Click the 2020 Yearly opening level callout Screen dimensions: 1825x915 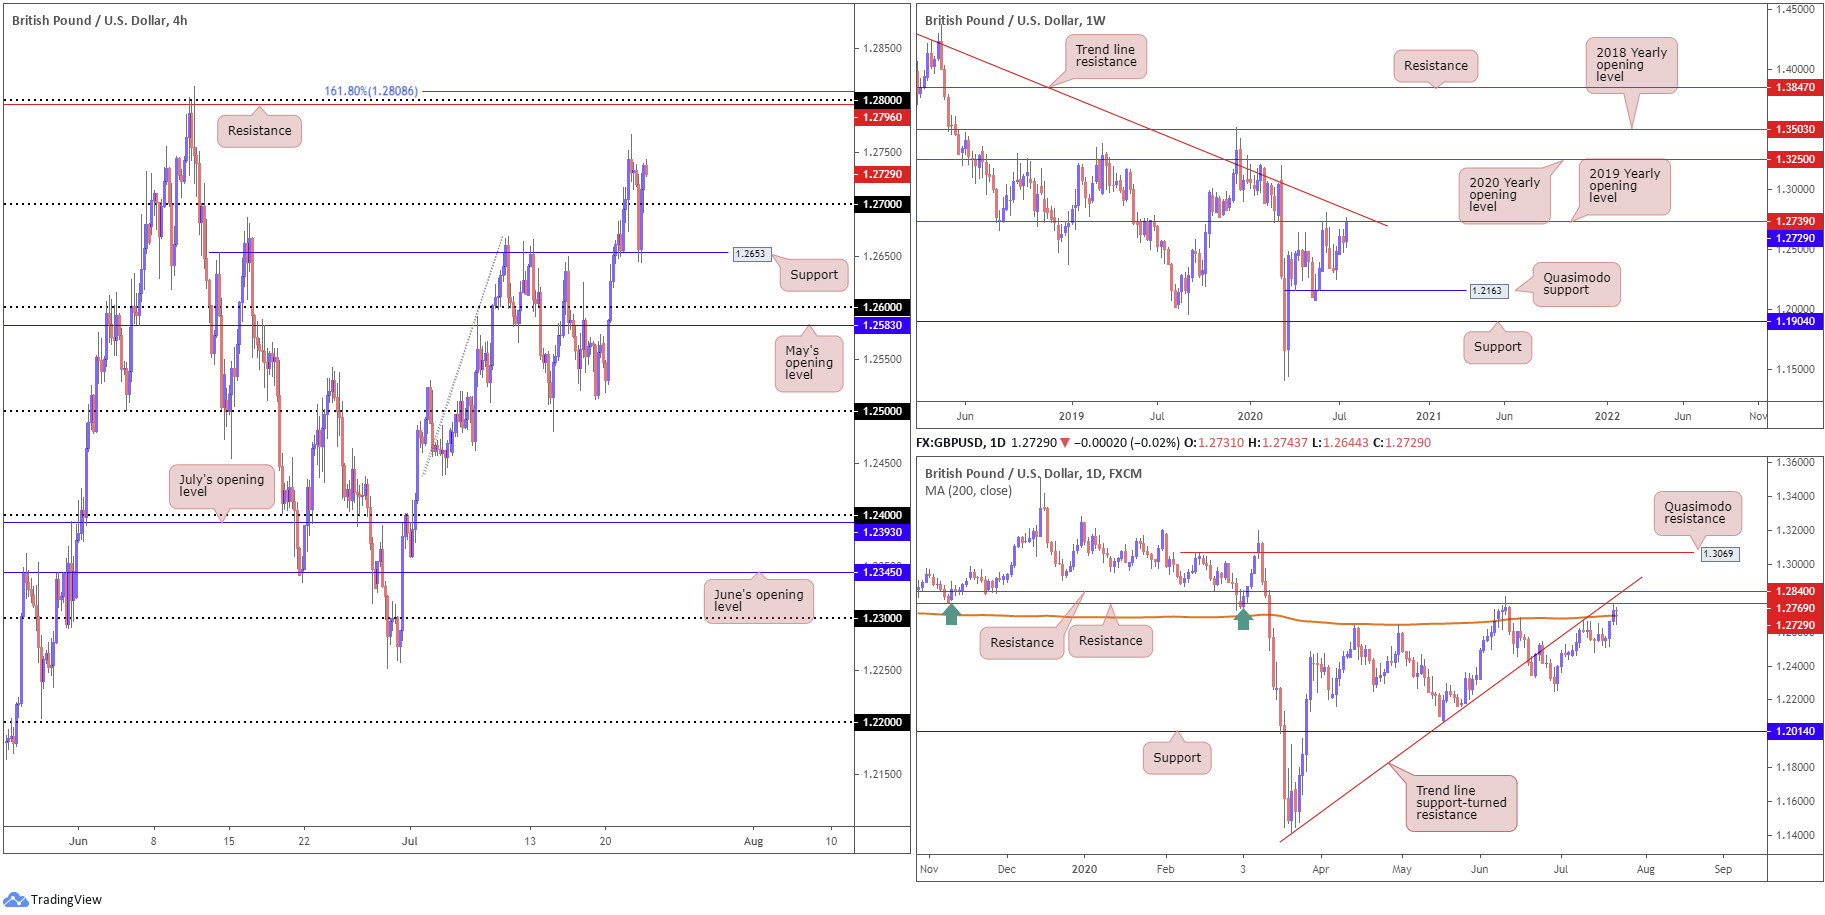coord(1504,195)
